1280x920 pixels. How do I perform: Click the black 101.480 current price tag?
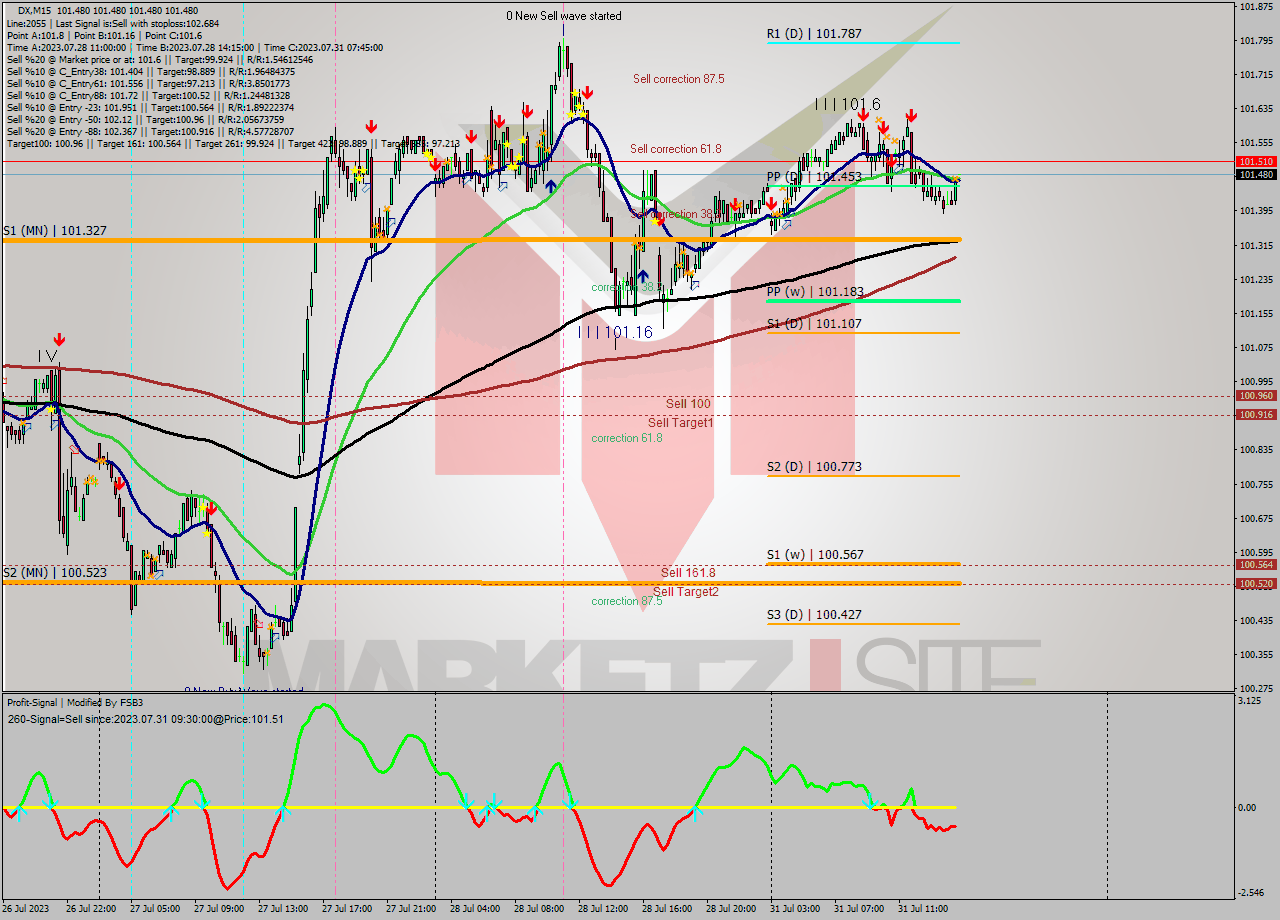click(x=1256, y=175)
